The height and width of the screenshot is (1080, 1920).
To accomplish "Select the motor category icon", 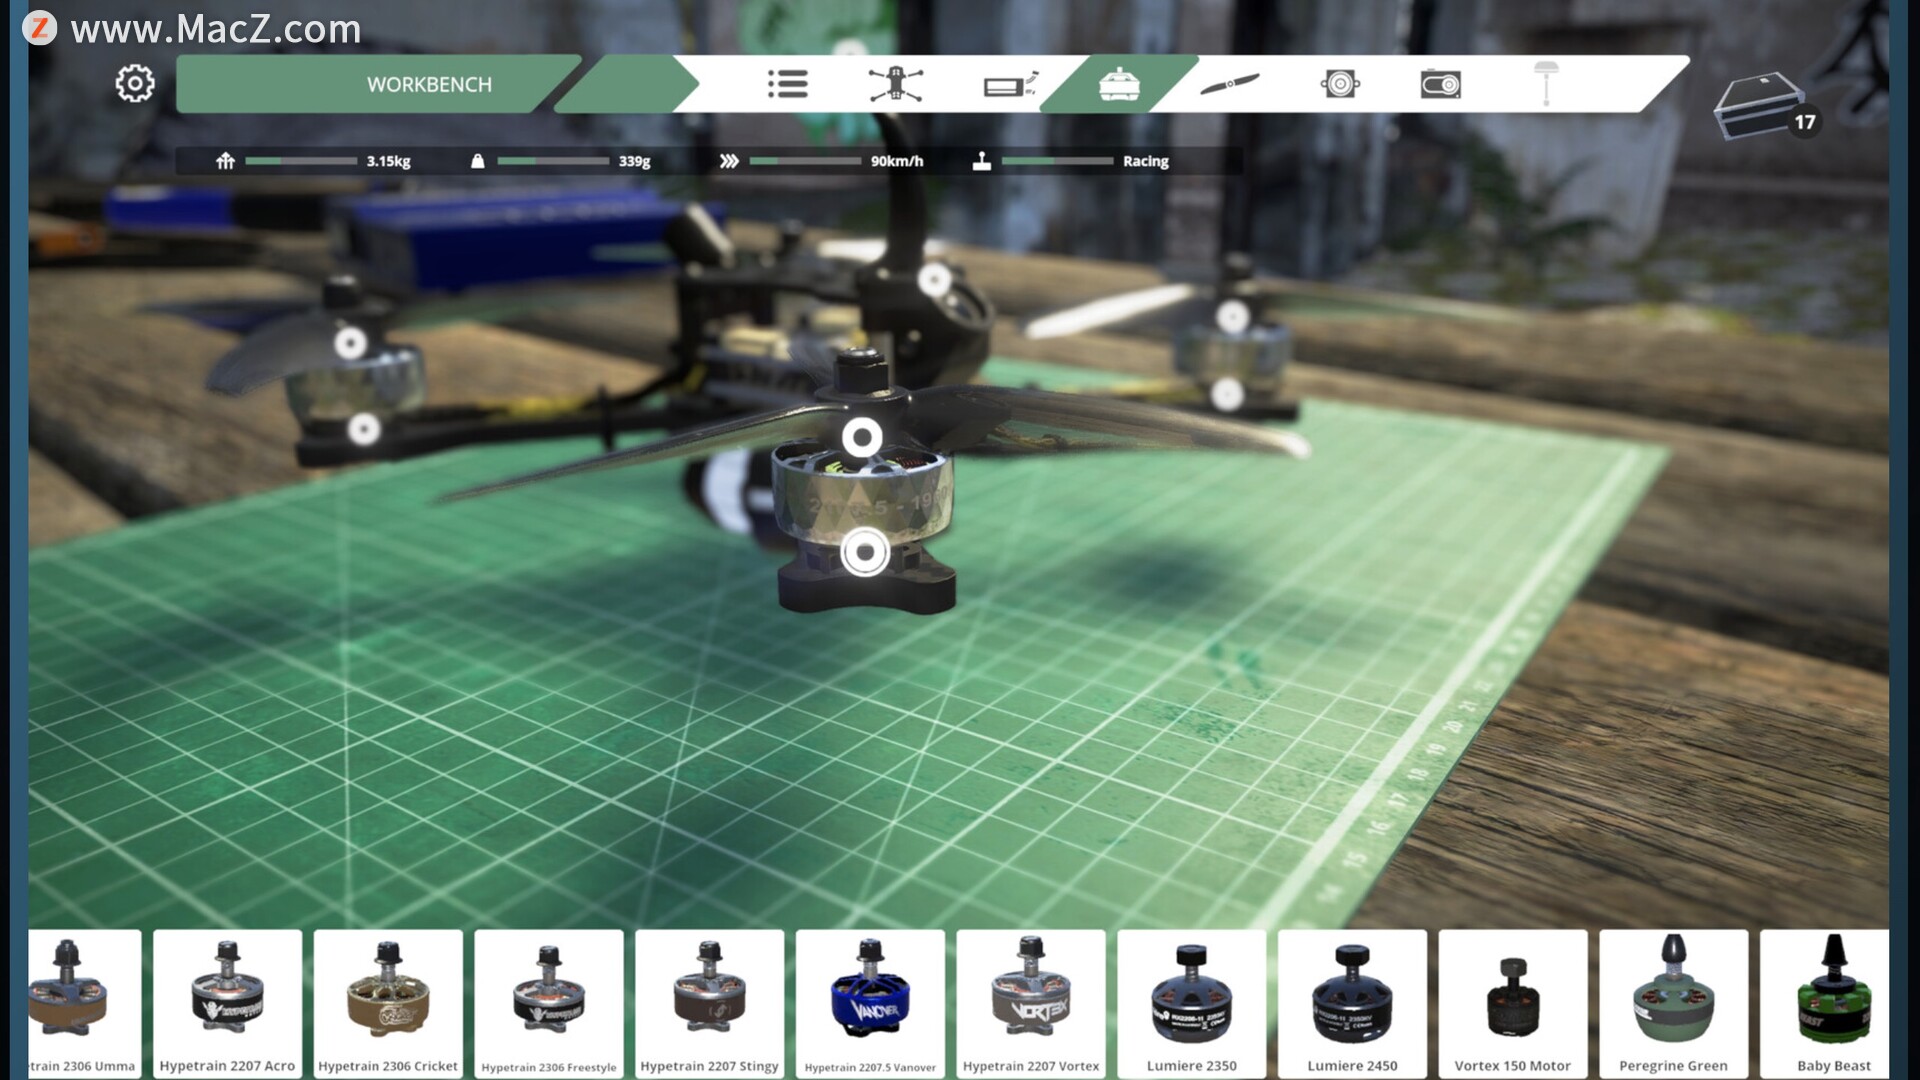I will 1119,84.
